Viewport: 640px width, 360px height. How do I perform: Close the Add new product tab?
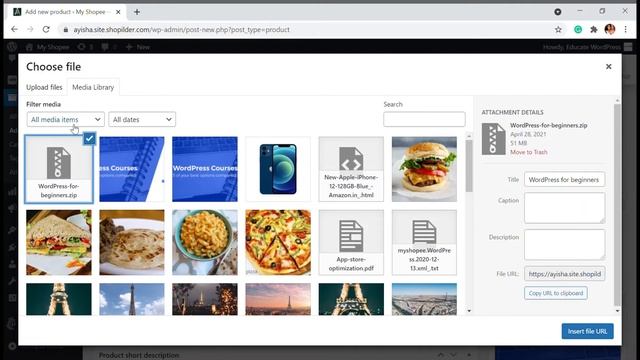(118, 12)
